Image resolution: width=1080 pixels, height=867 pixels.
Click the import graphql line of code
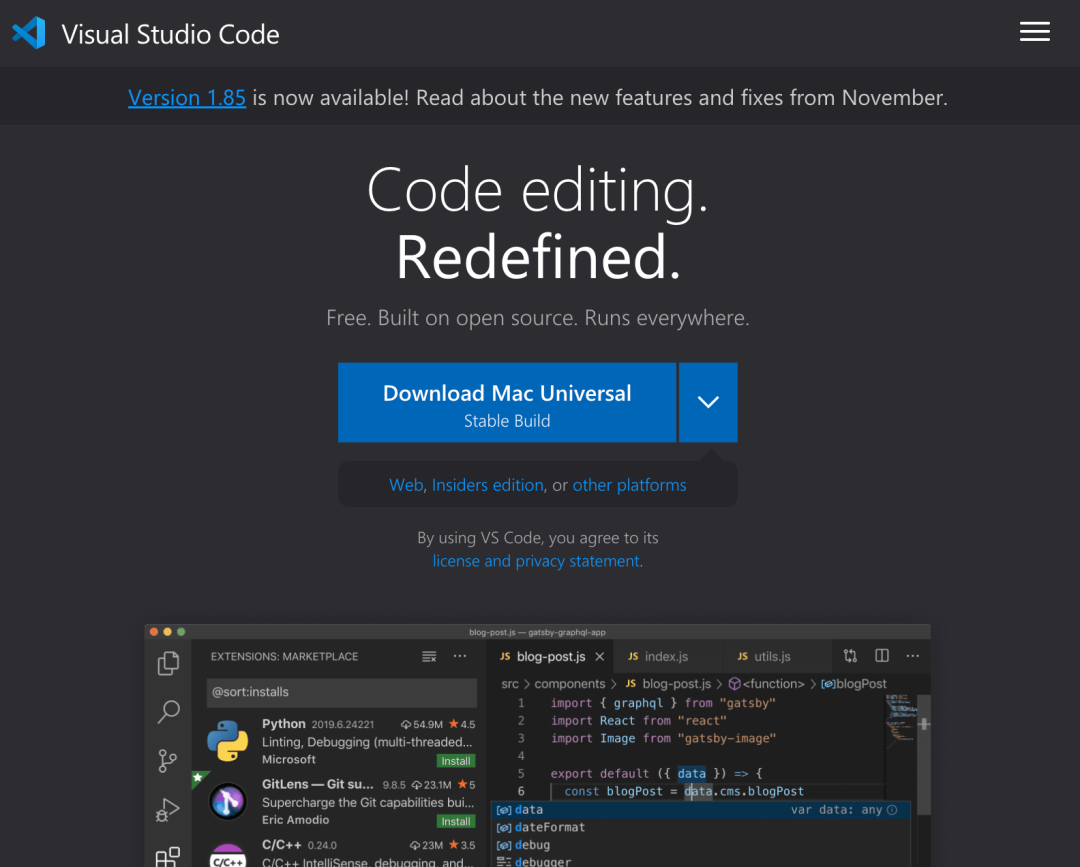pyautogui.click(x=663, y=703)
